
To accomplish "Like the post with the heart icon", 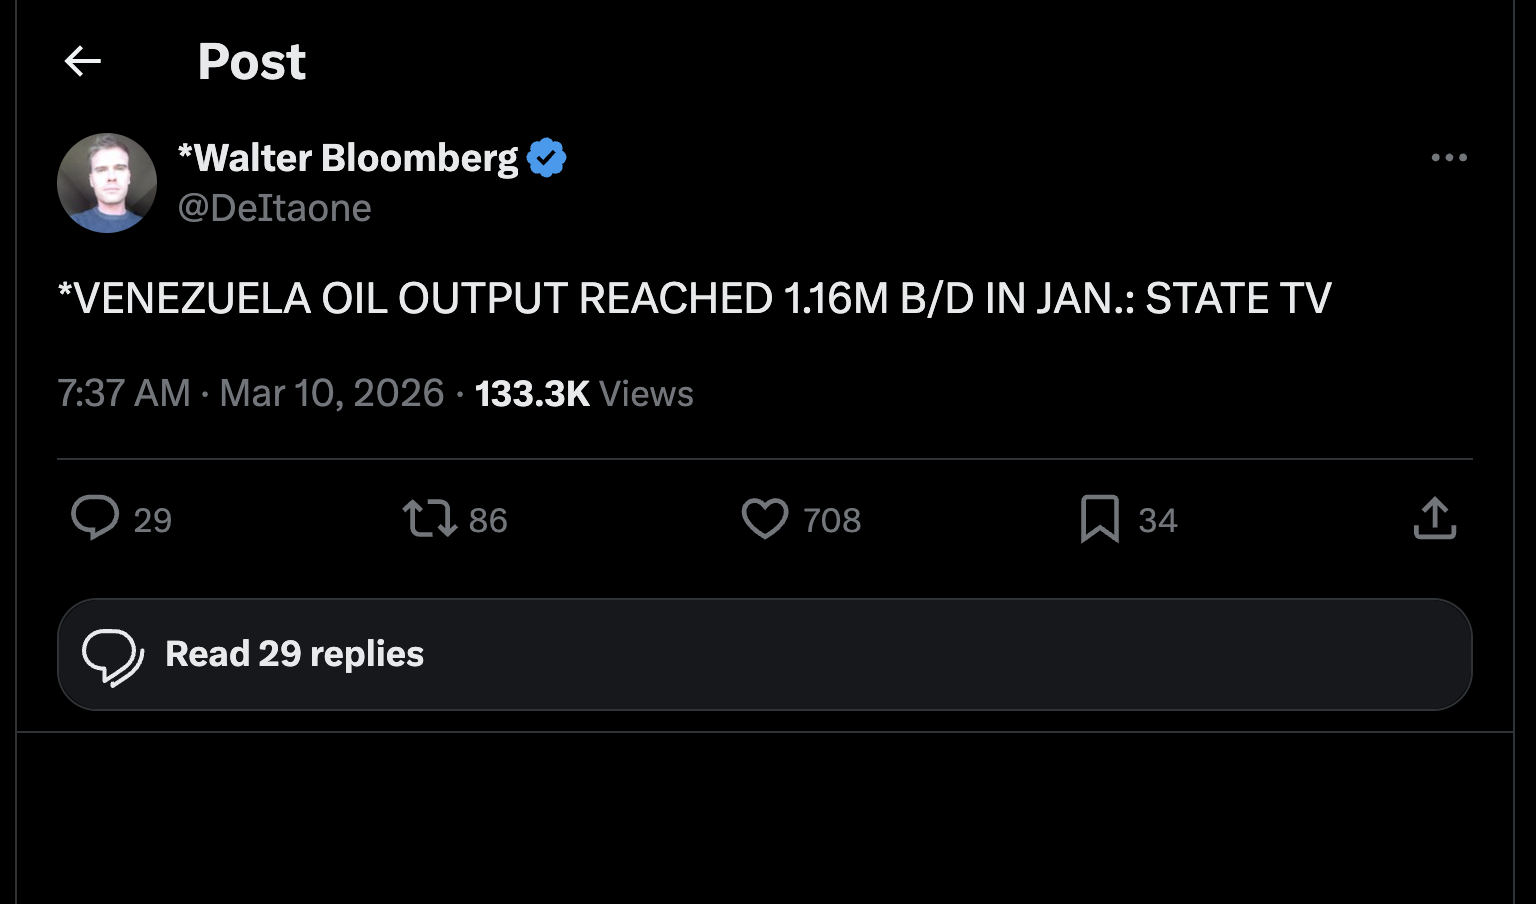I will 765,519.
